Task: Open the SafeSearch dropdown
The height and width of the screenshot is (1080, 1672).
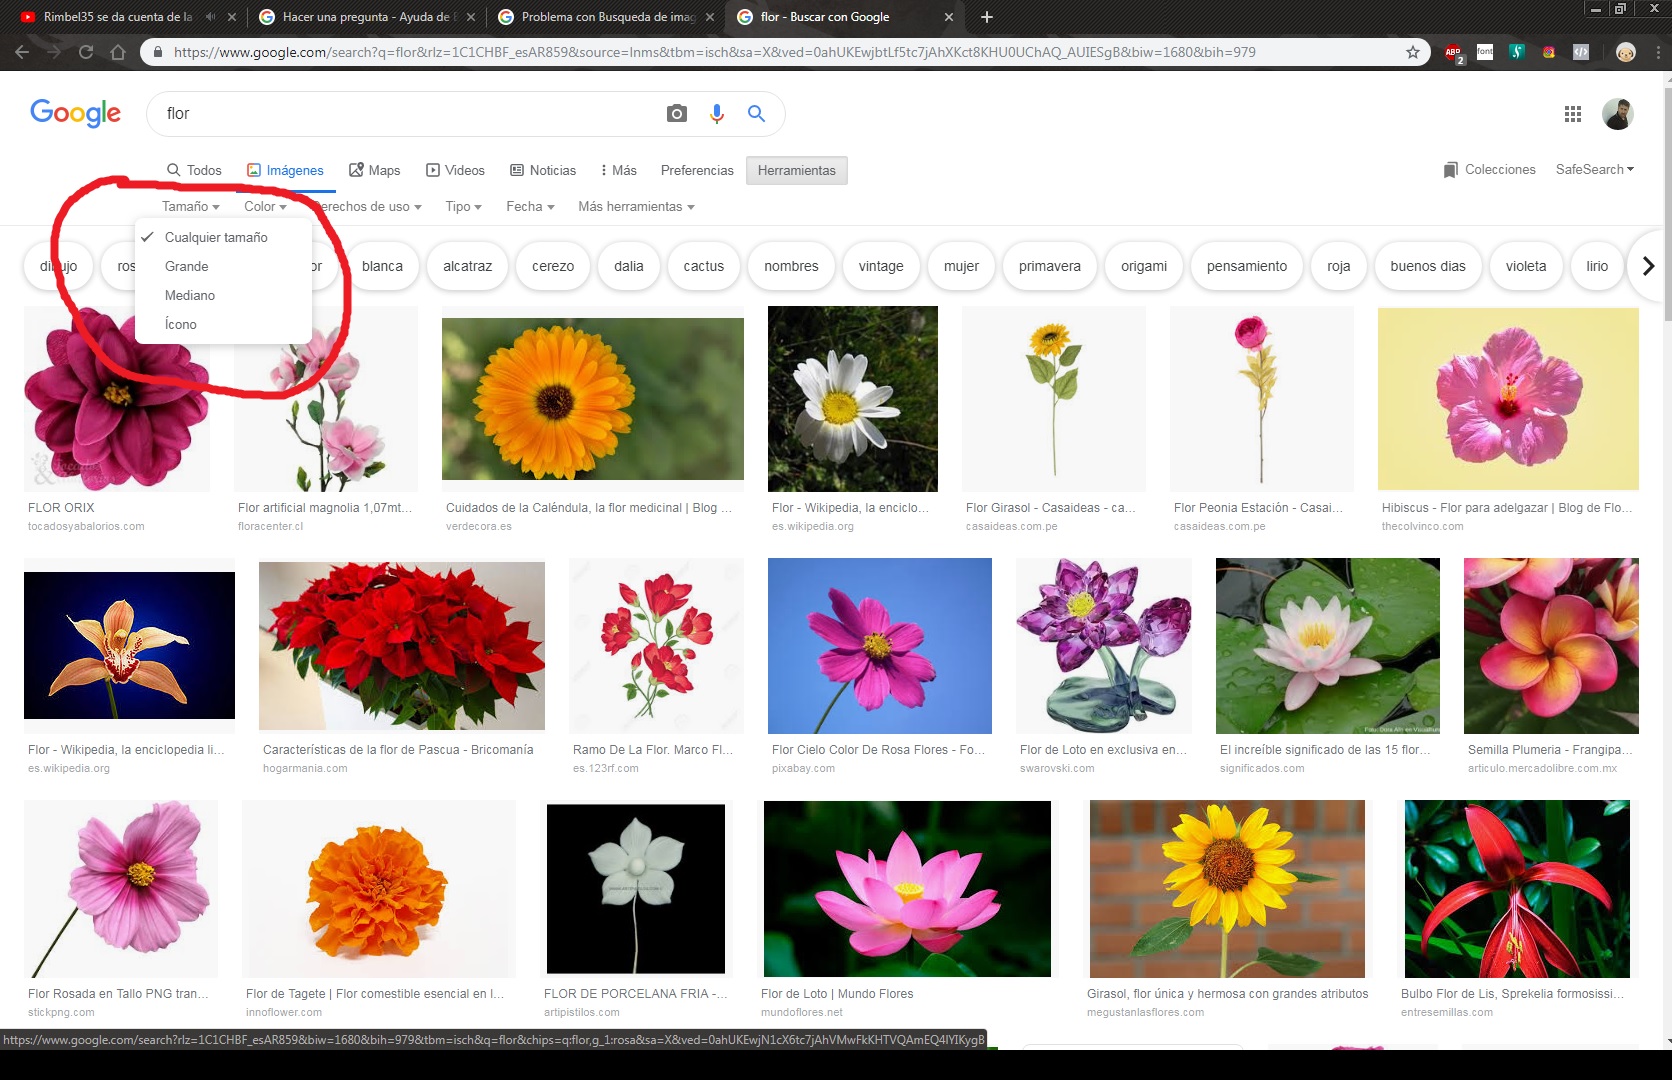Action: (x=1594, y=169)
